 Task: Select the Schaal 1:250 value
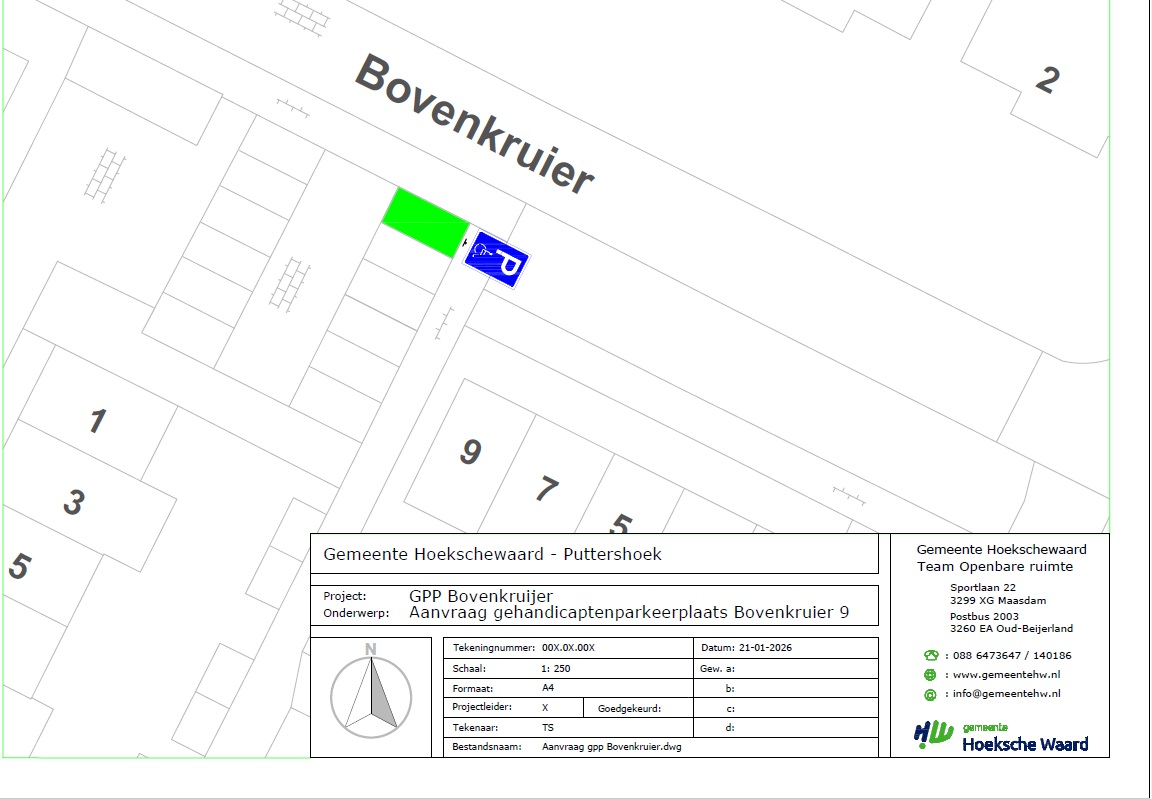(x=556, y=668)
